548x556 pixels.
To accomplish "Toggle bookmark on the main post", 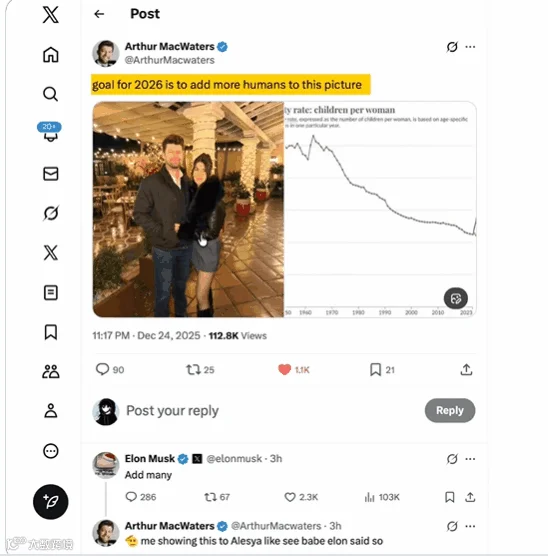I will (382, 370).
